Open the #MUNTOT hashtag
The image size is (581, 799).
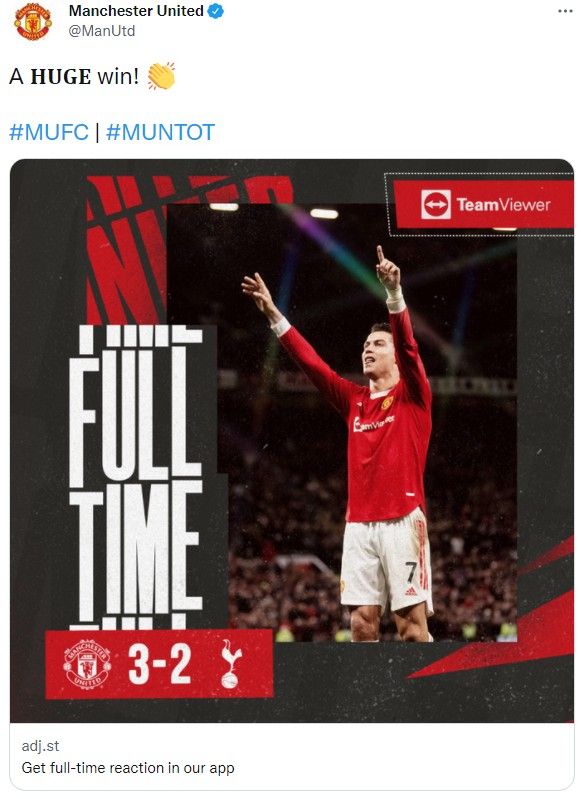coord(160,132)
